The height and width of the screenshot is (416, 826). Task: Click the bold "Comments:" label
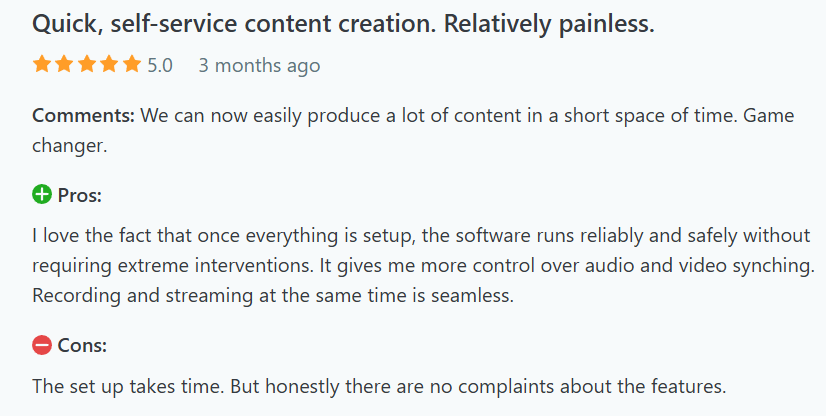(84, 115)
